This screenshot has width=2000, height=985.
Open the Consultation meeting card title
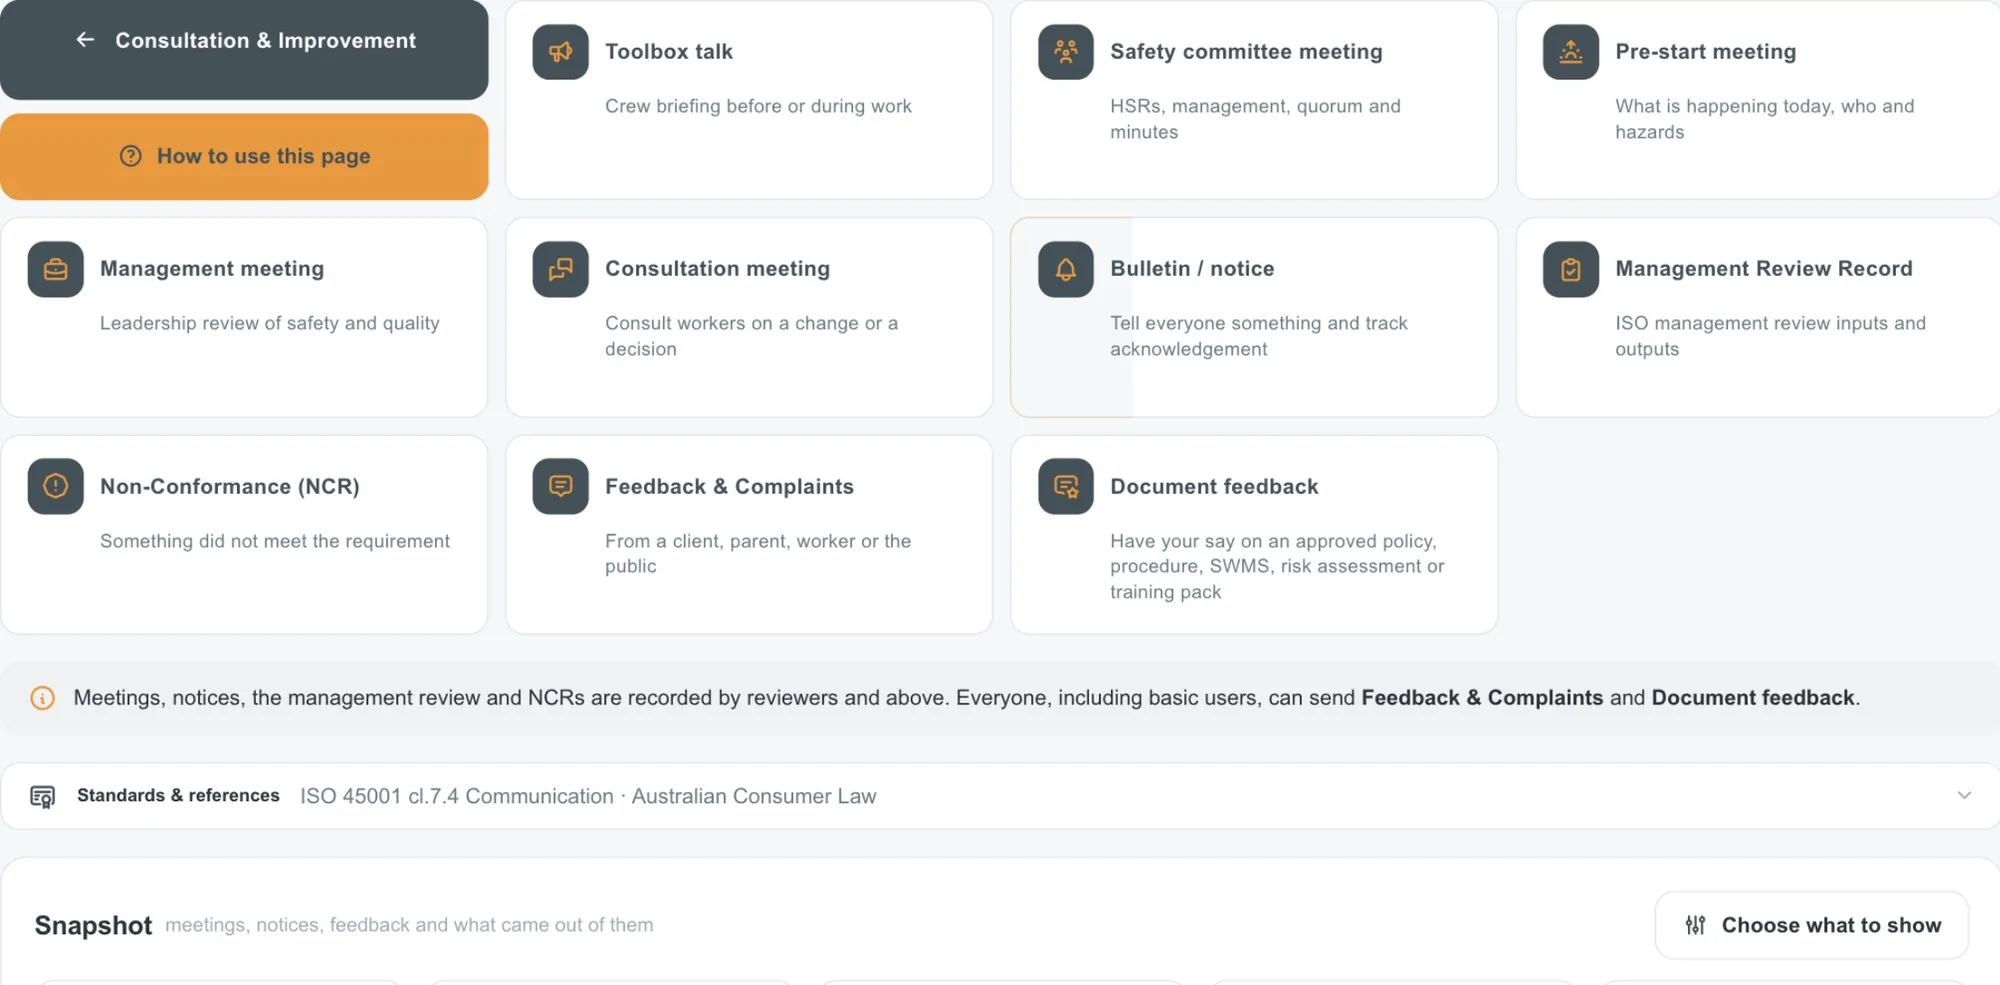coord(717,269)
